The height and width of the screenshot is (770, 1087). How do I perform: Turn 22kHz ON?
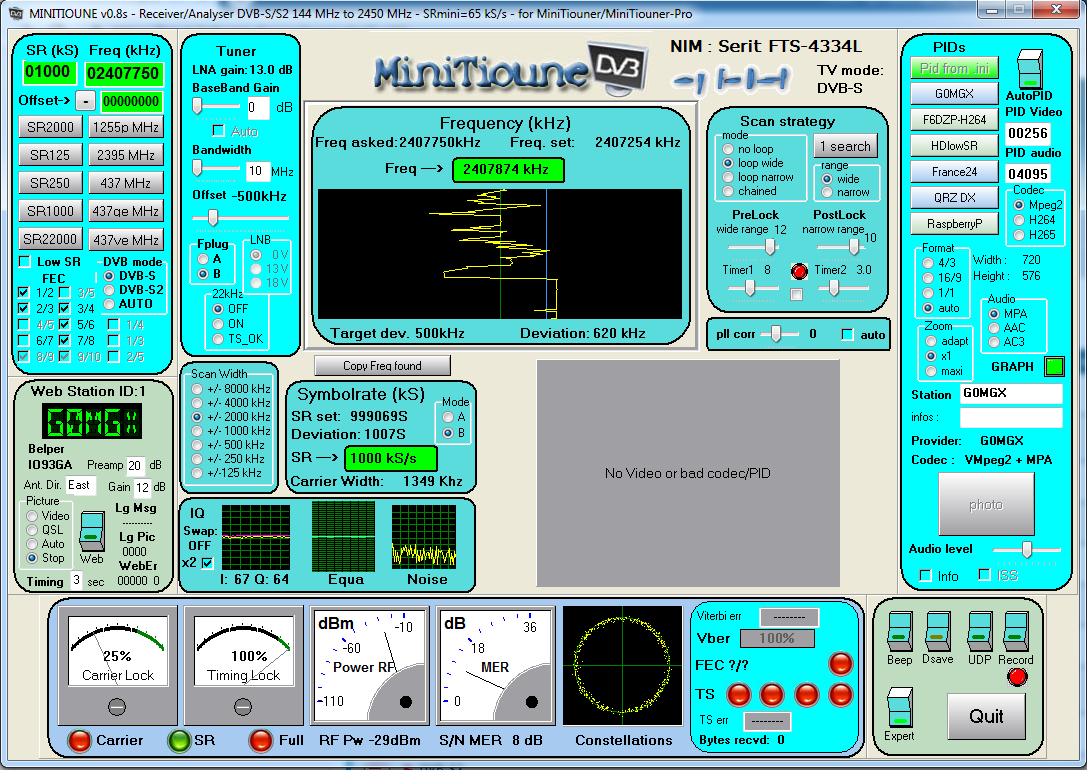tap(218, 324)
